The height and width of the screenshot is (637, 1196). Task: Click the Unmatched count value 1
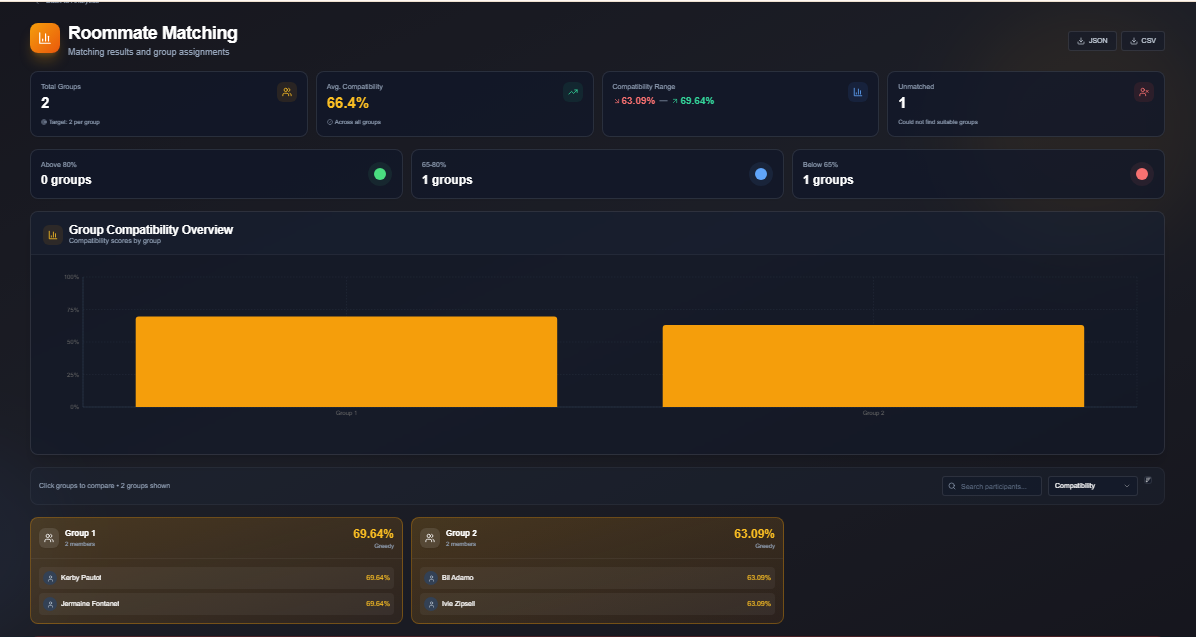[x=902, y=103]
